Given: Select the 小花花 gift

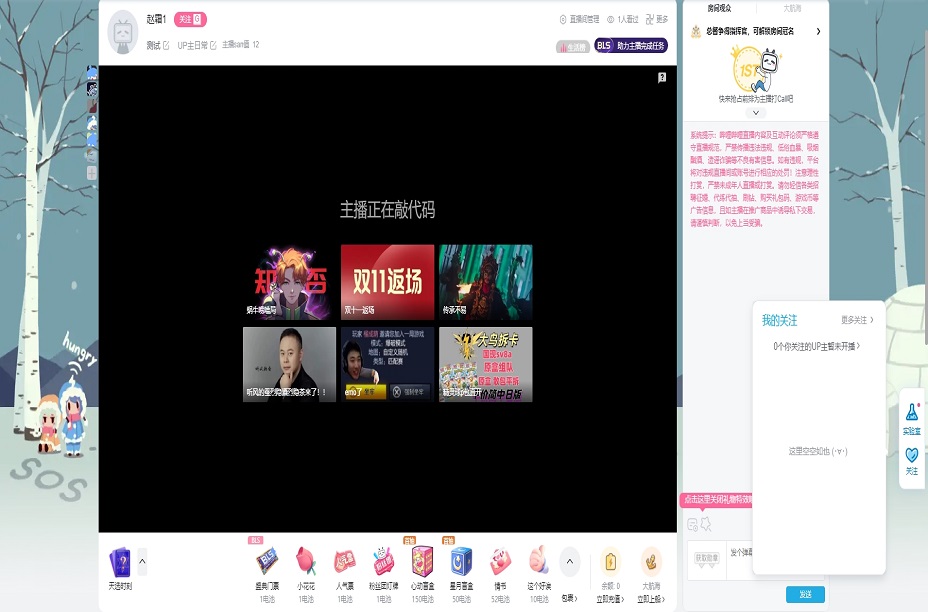Looking at the screenshot, I should click(x=306, y=573).
